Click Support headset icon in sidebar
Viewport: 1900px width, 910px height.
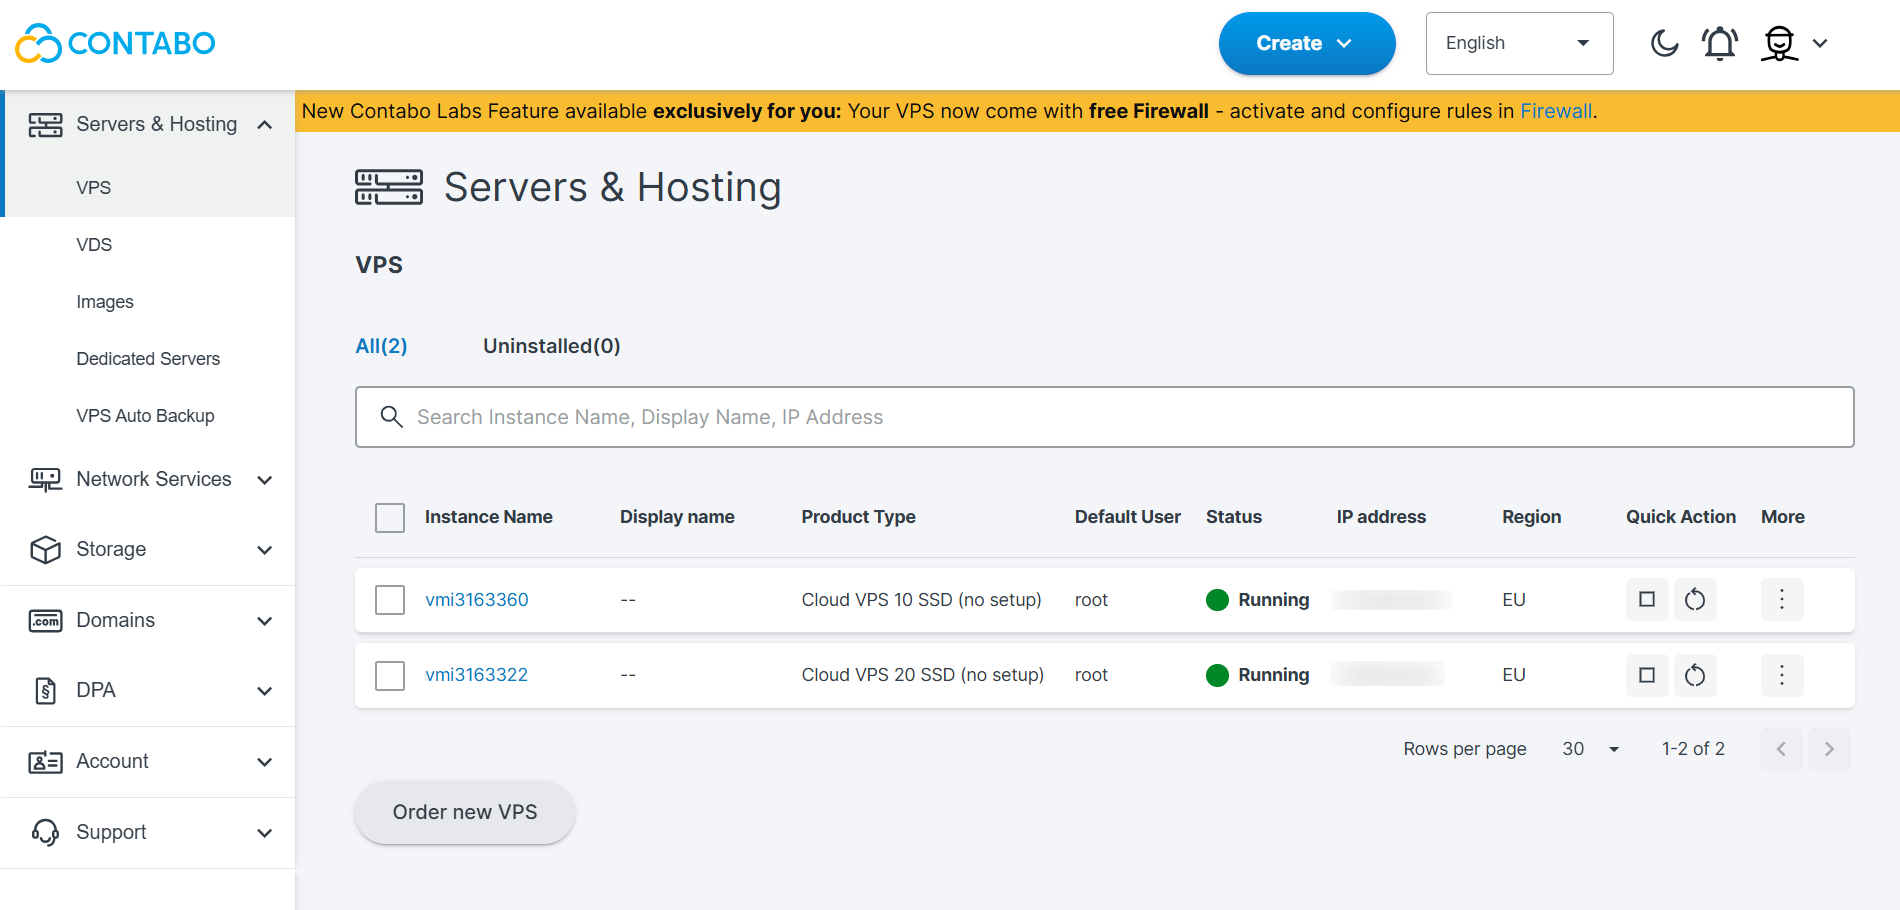pyautogui.click(x=45, y=833)
